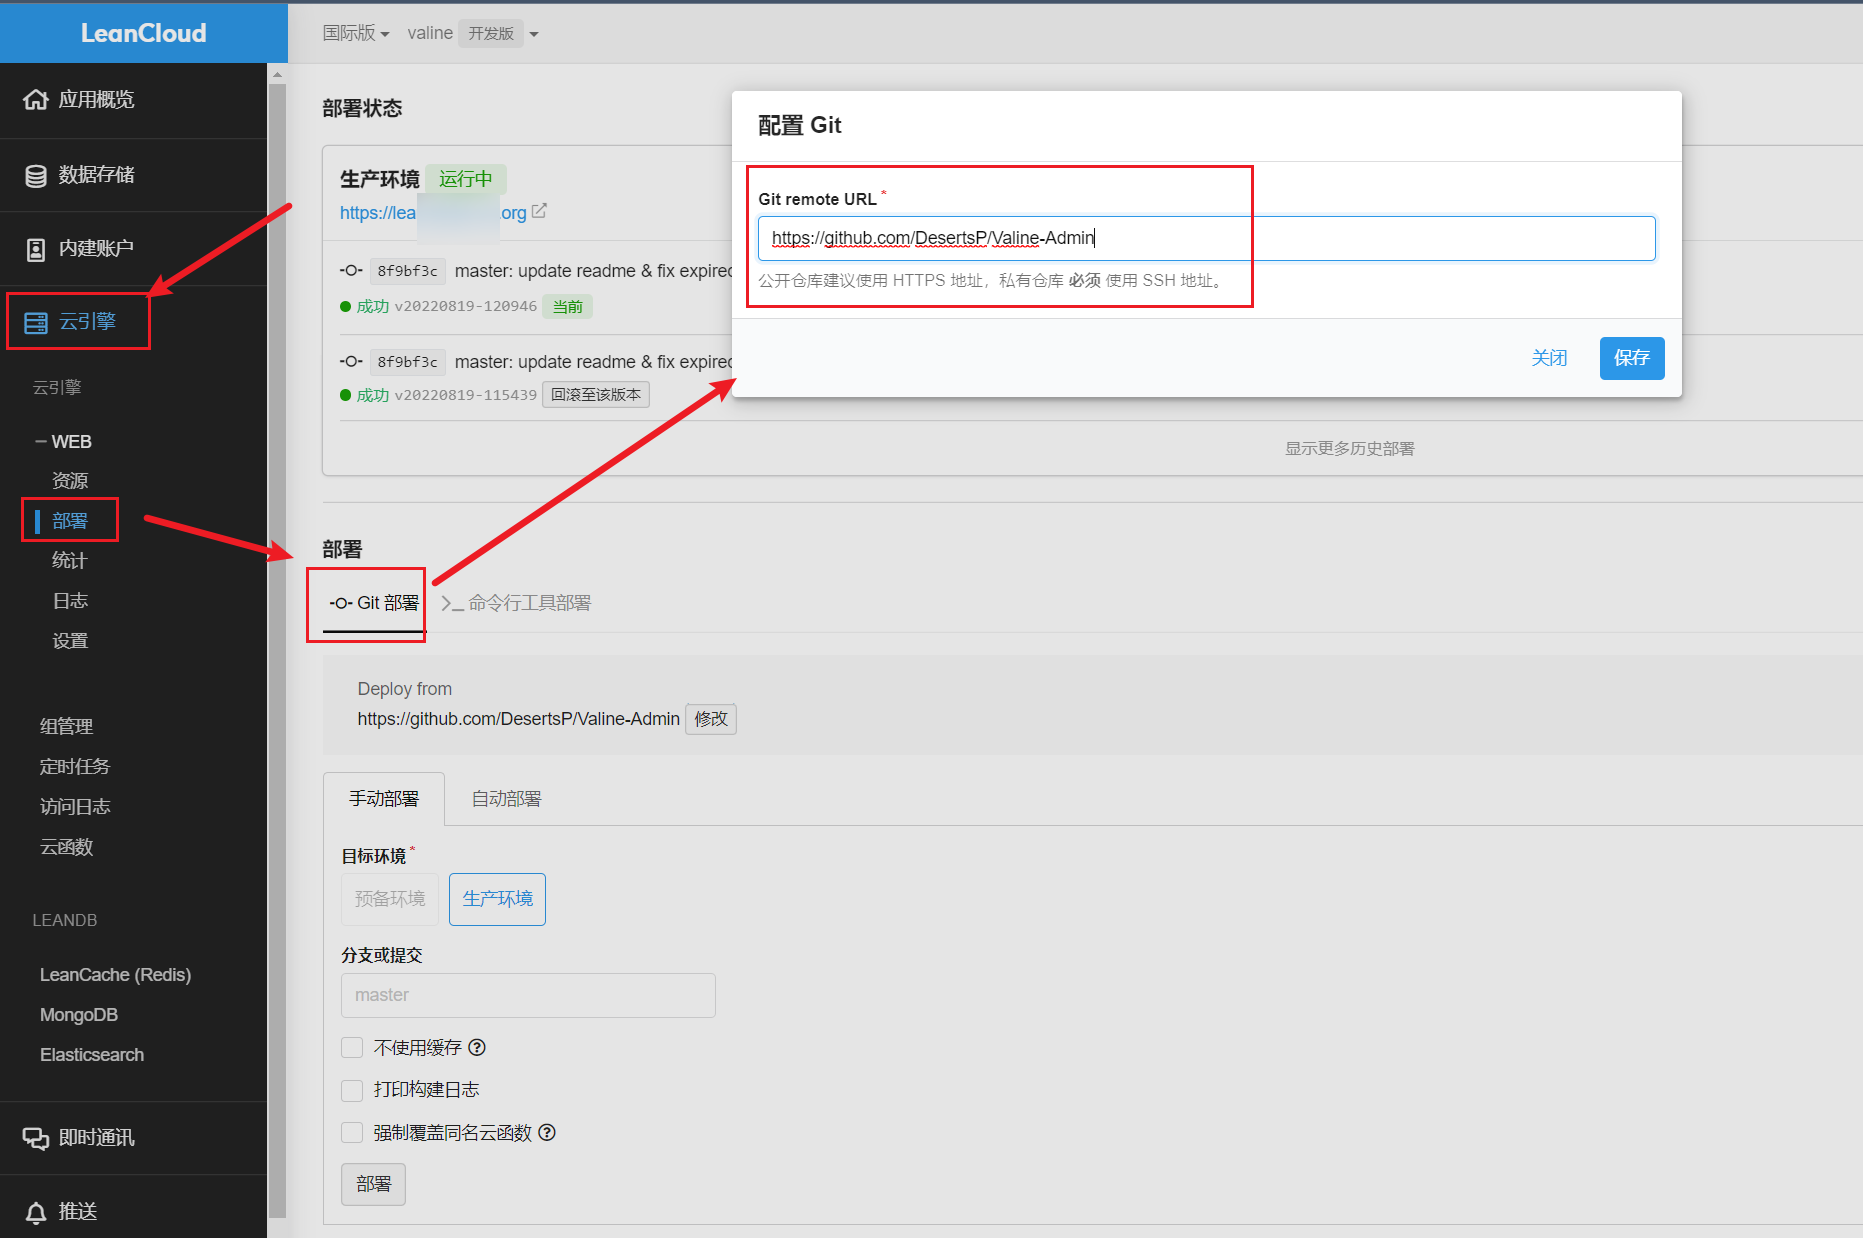Open LeanCache (Redis) in sidebar
This screenshot has width=1863, height=1238.
click(x=115, y=975)
